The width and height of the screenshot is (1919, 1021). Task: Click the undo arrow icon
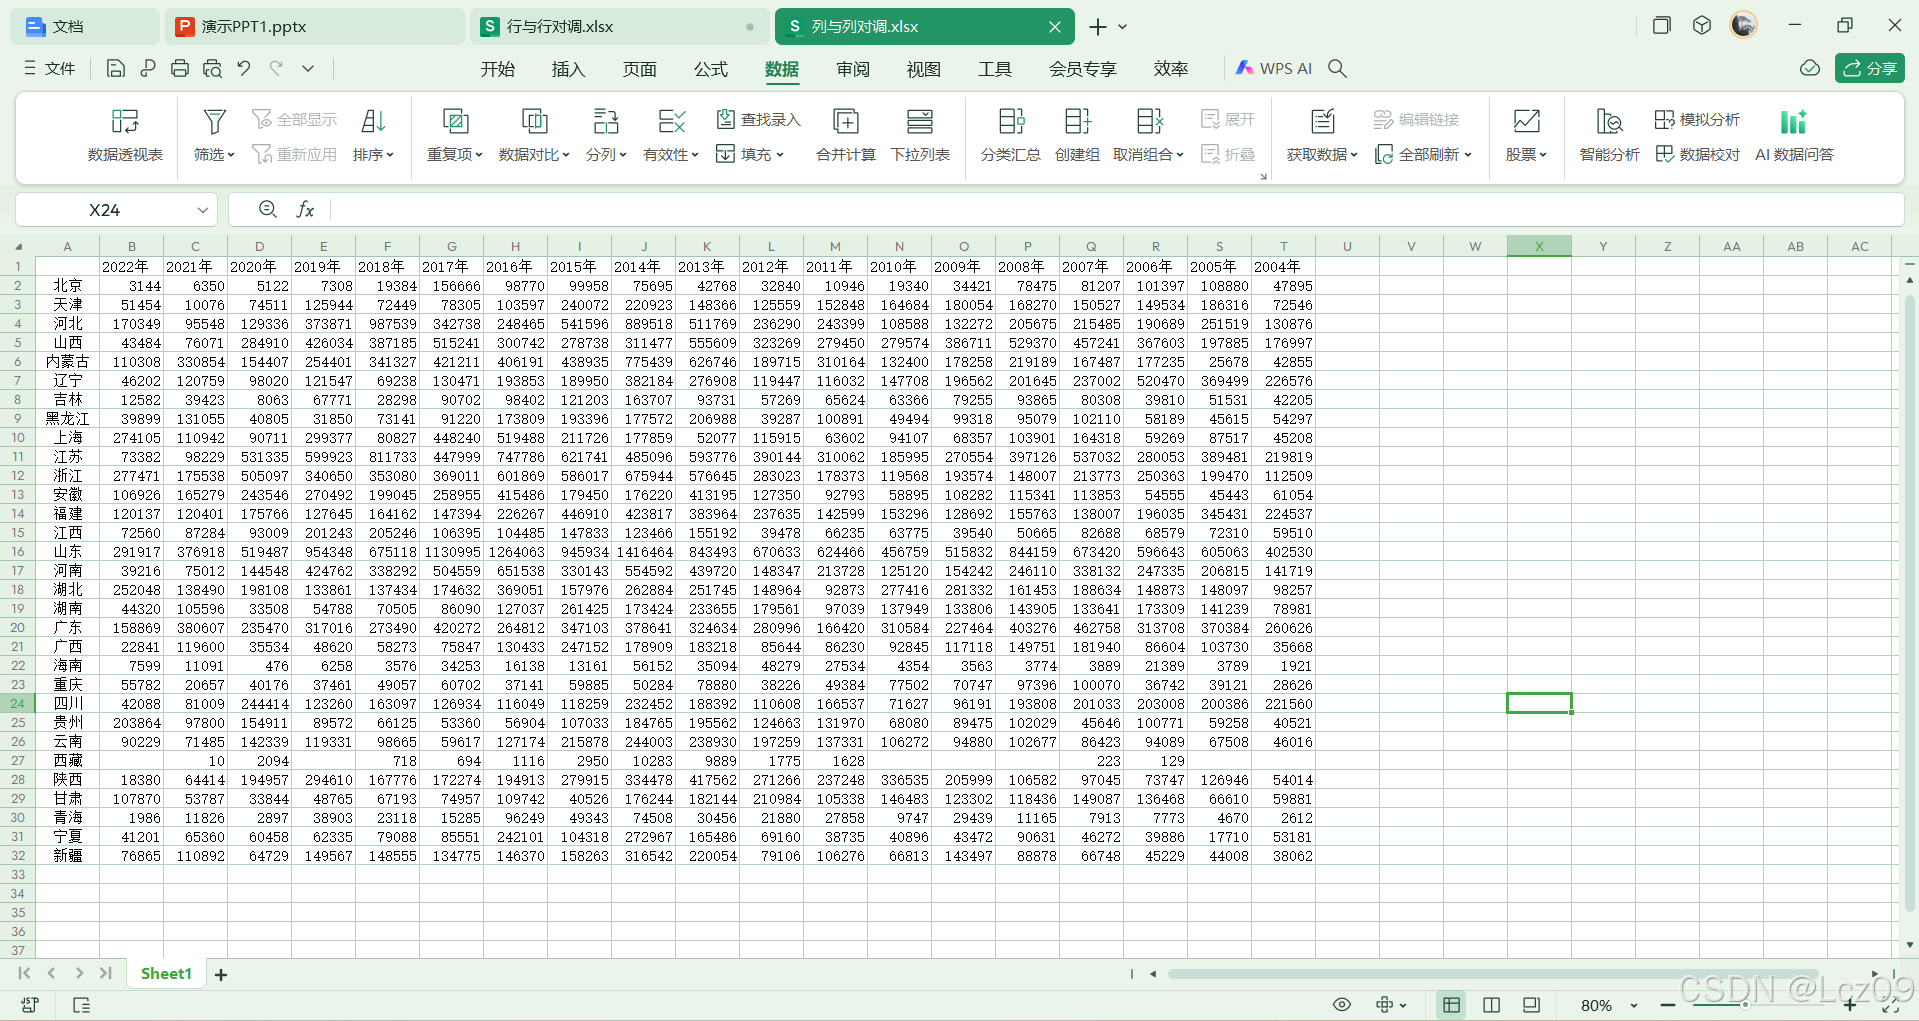point(244,69)
